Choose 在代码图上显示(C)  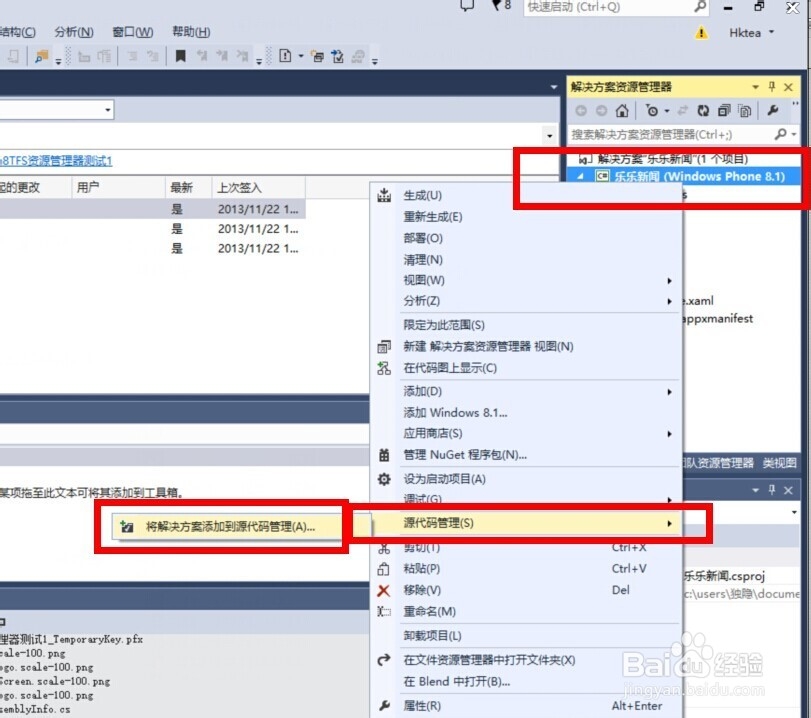tap(527, 368)
